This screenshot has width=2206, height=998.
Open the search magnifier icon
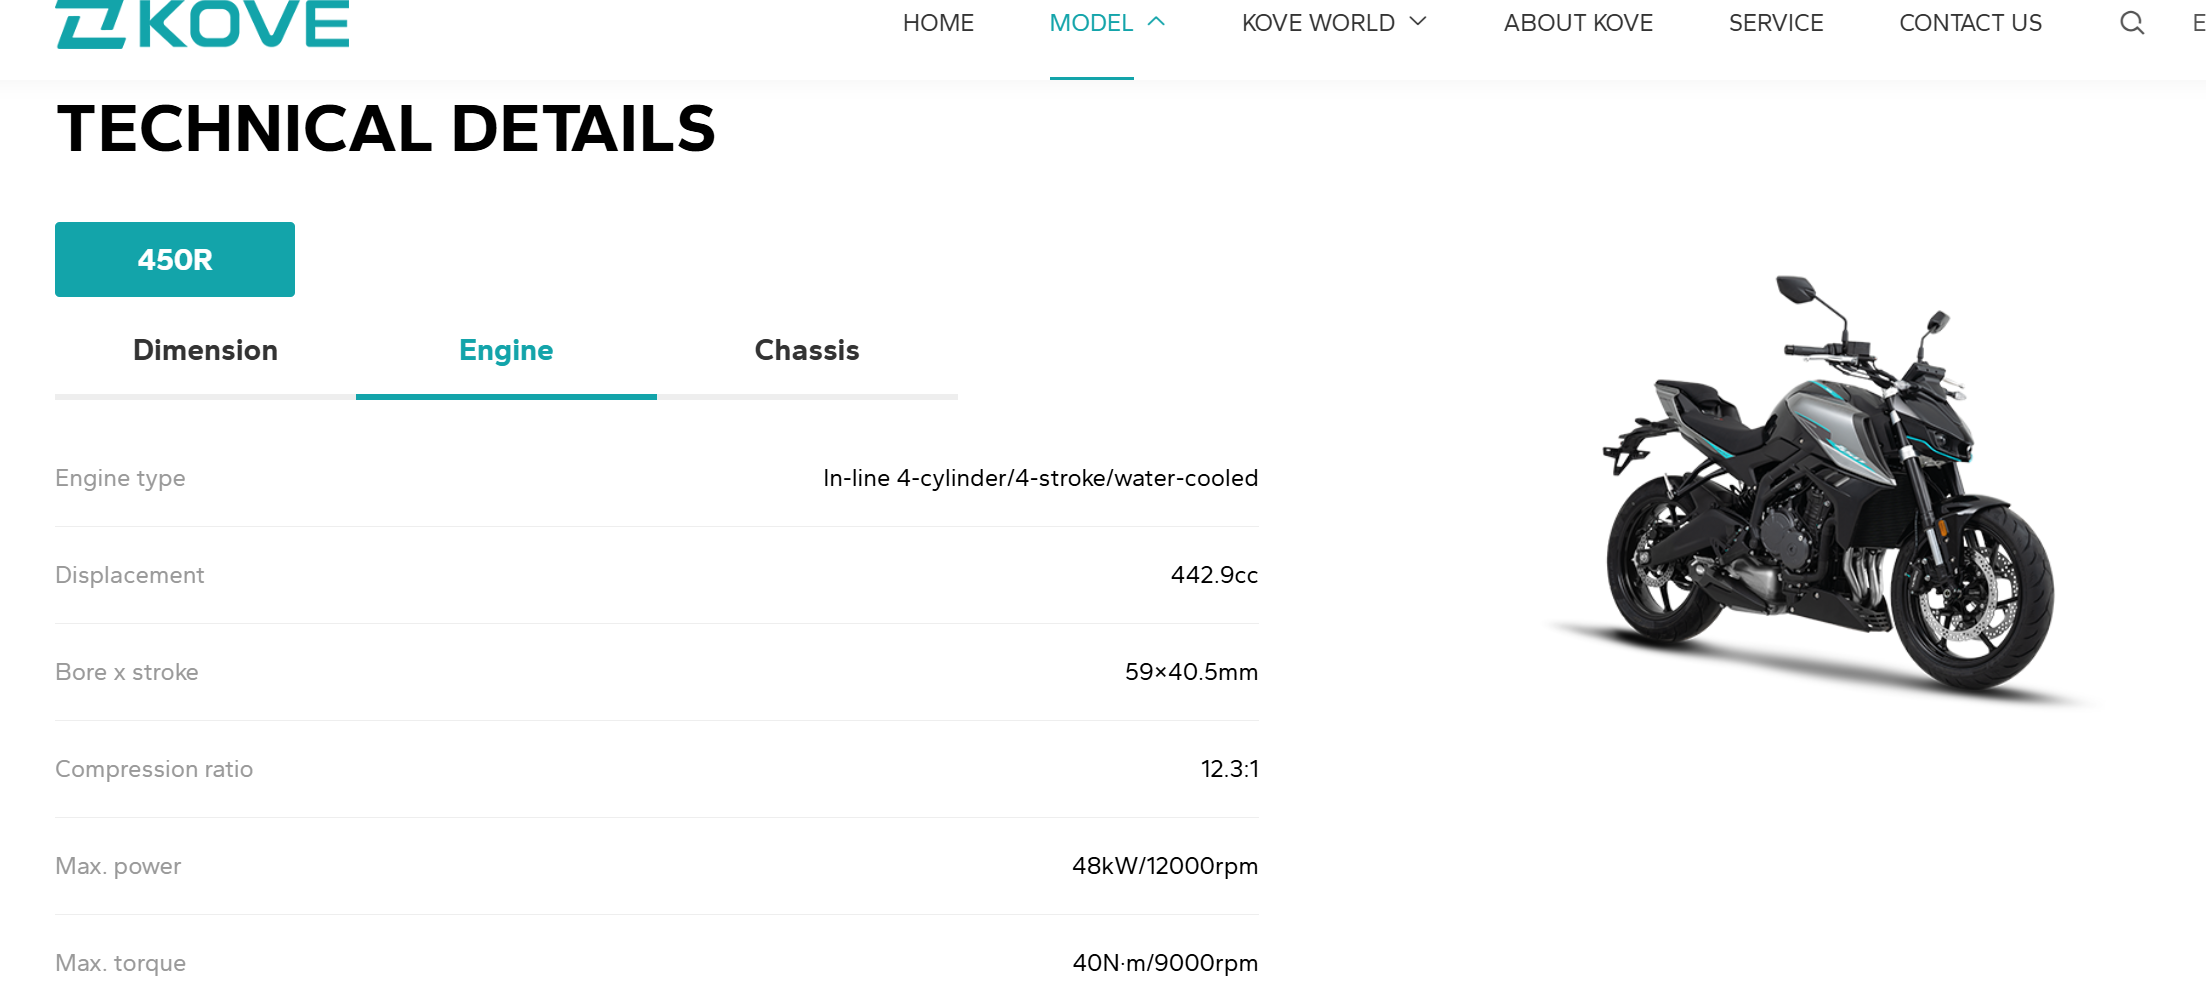click(x=2132, y=23)
